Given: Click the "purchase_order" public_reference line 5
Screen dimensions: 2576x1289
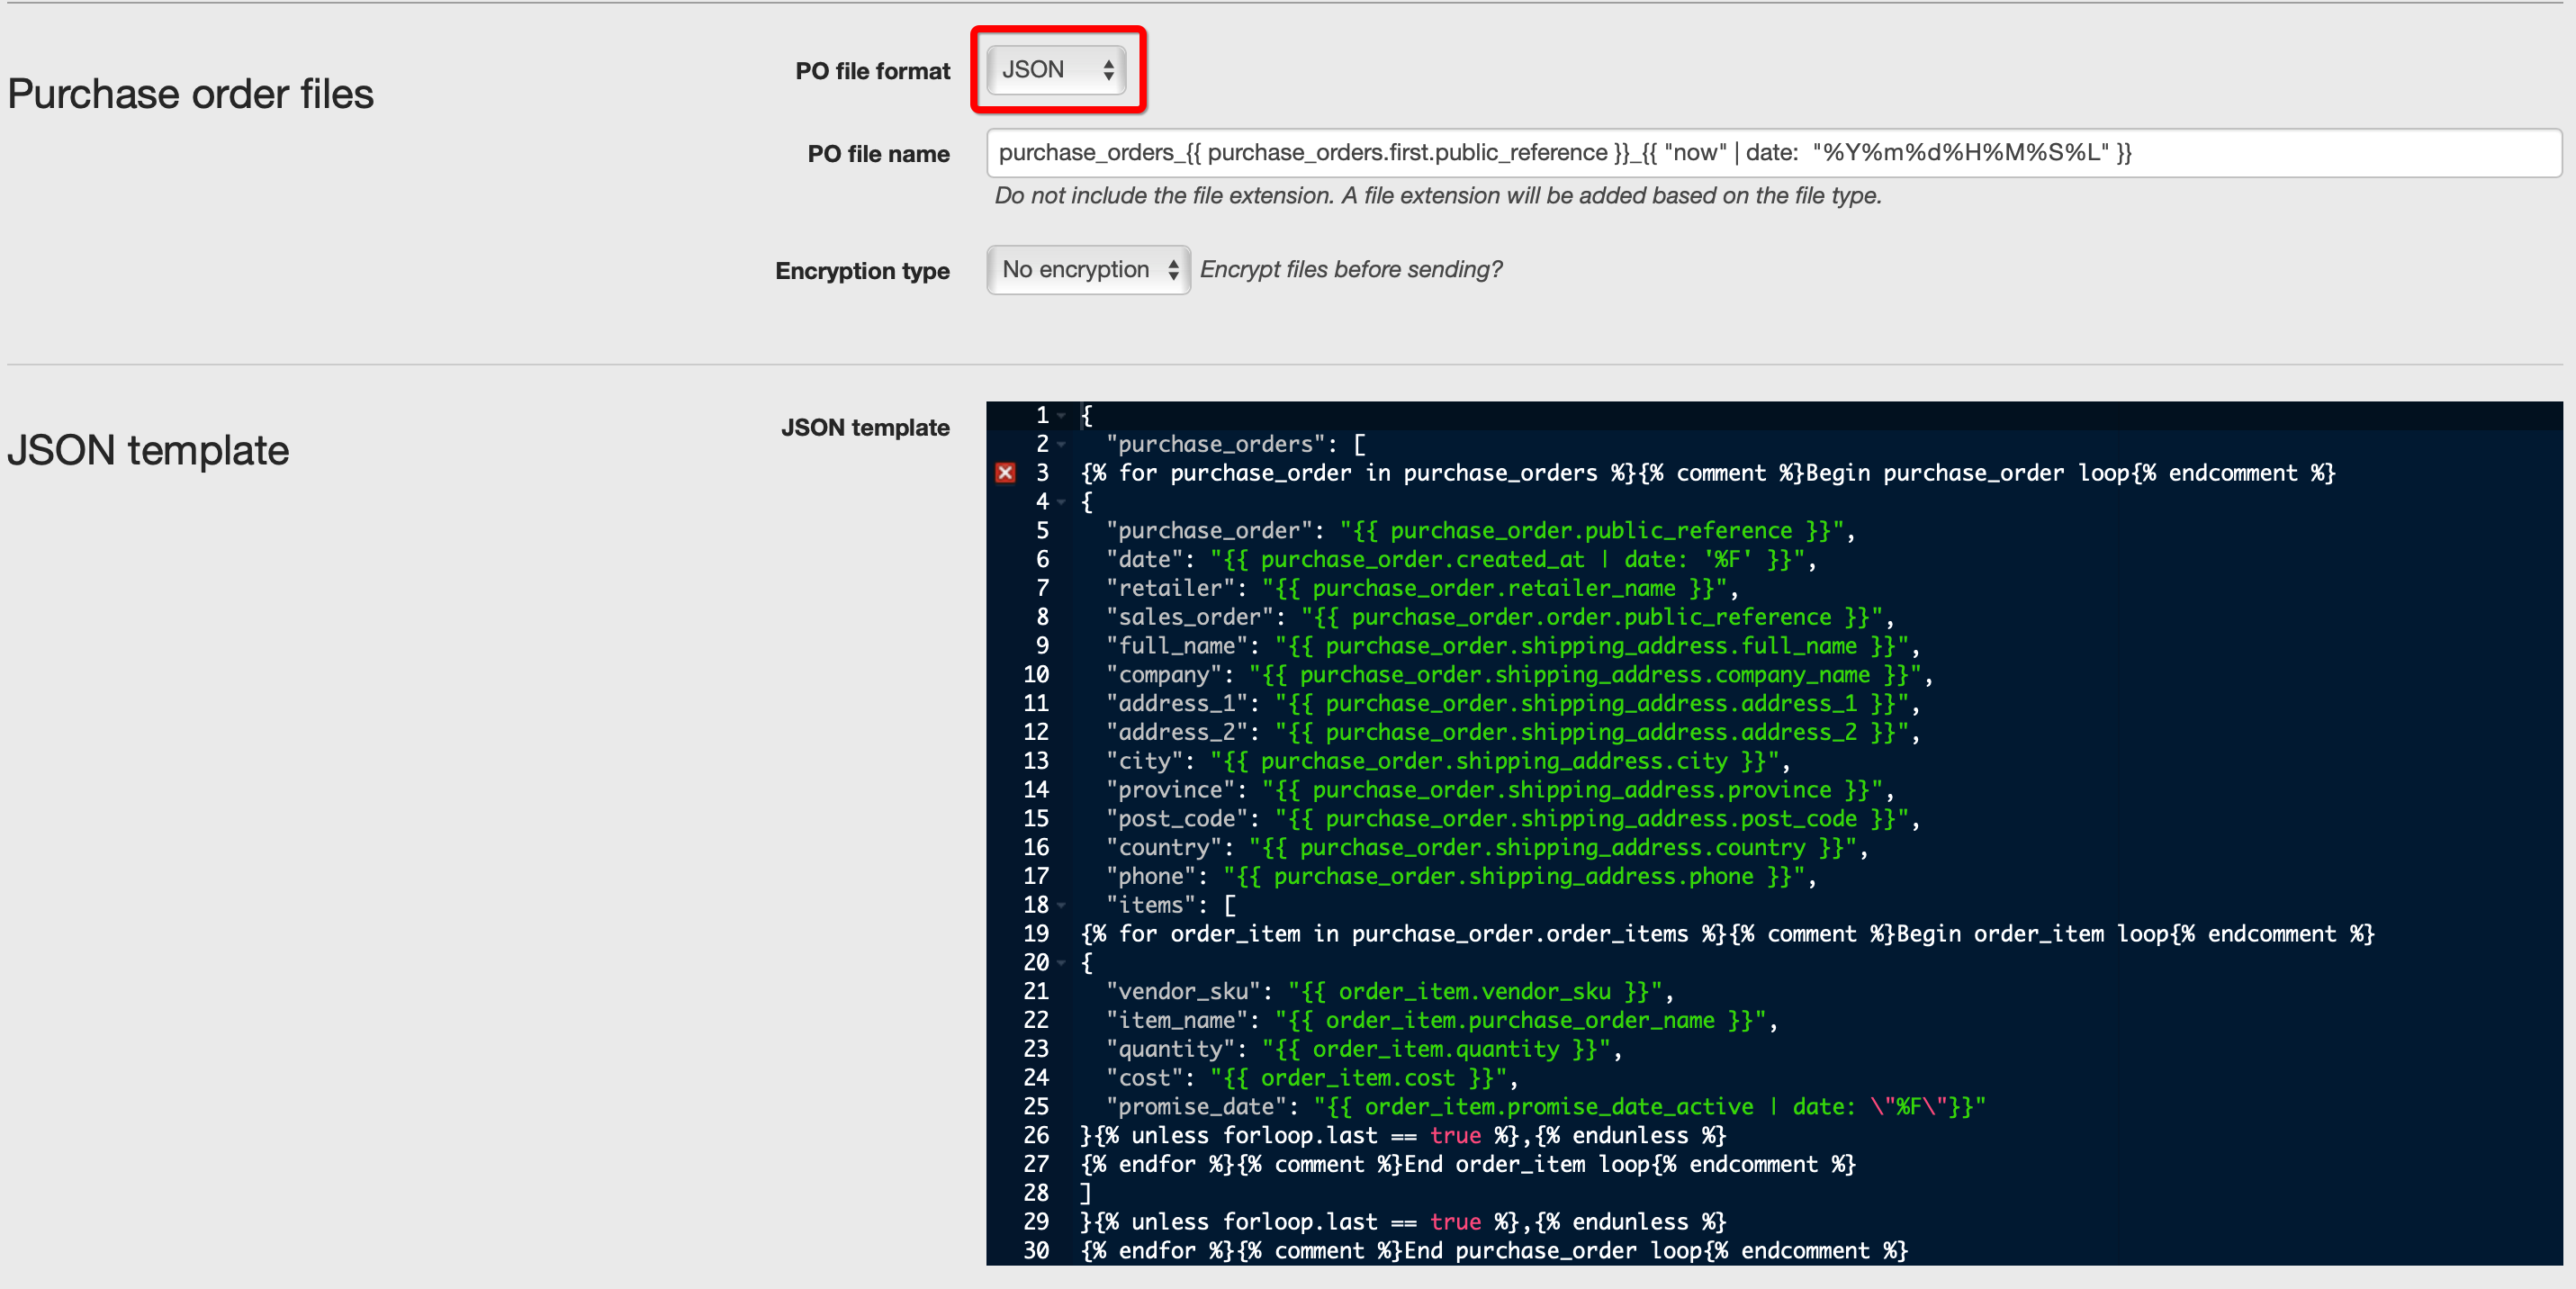Looking at the screenshot, I should pos(1480,531).
